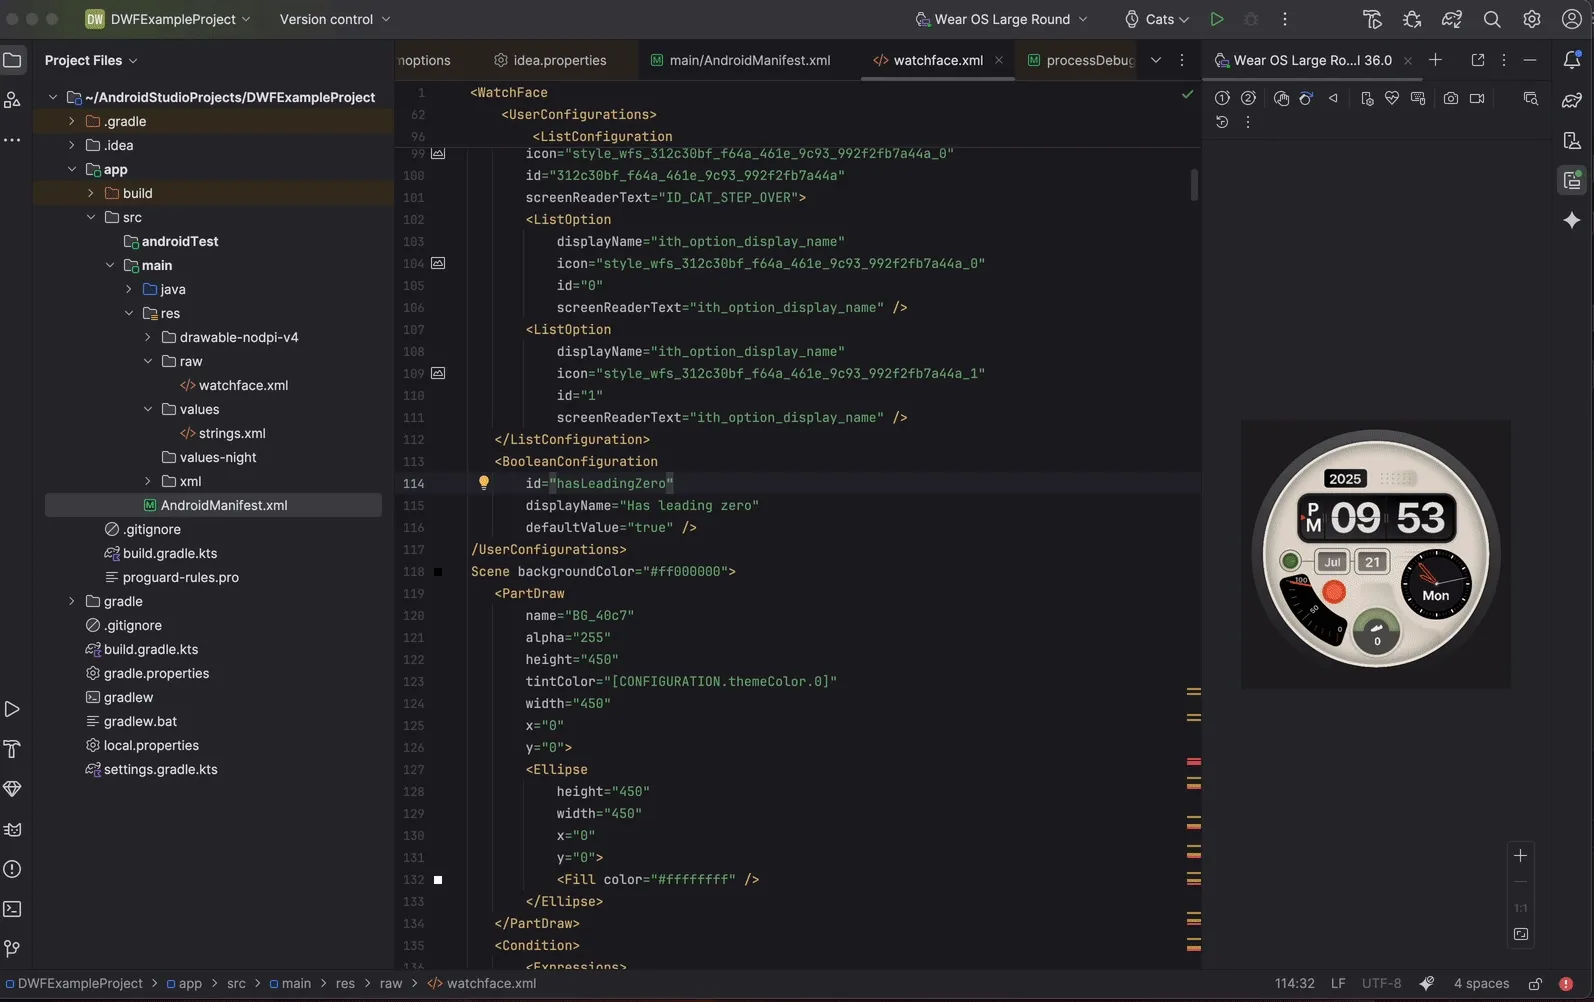Start screen recording in the emulator toolbar
This screenshot has width=1594, height=1002.
coord(1477,98)
